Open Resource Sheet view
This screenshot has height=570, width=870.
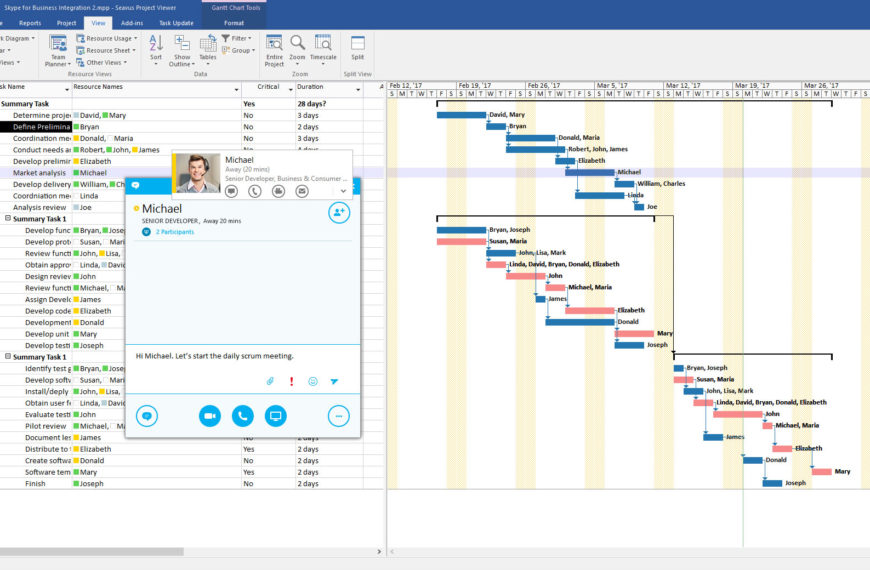(106, 51)
